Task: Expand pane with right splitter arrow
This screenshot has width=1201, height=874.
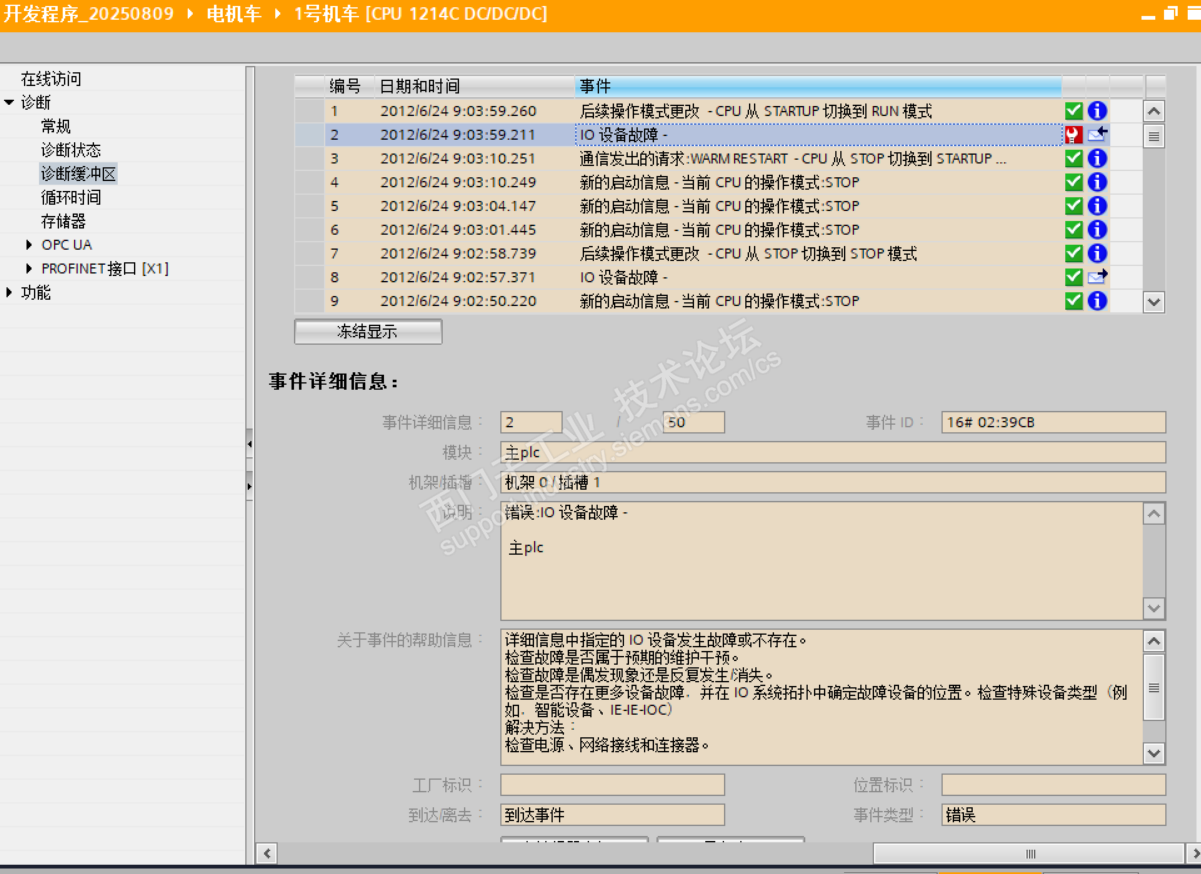Action: pyautogui.click(x=249, y=486)
